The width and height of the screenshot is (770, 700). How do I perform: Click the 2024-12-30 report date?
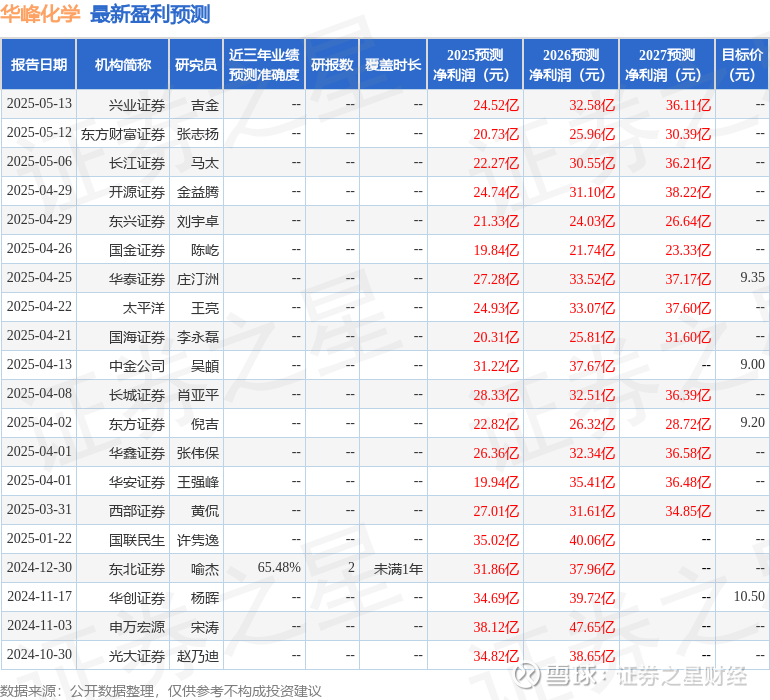(39, 567)
